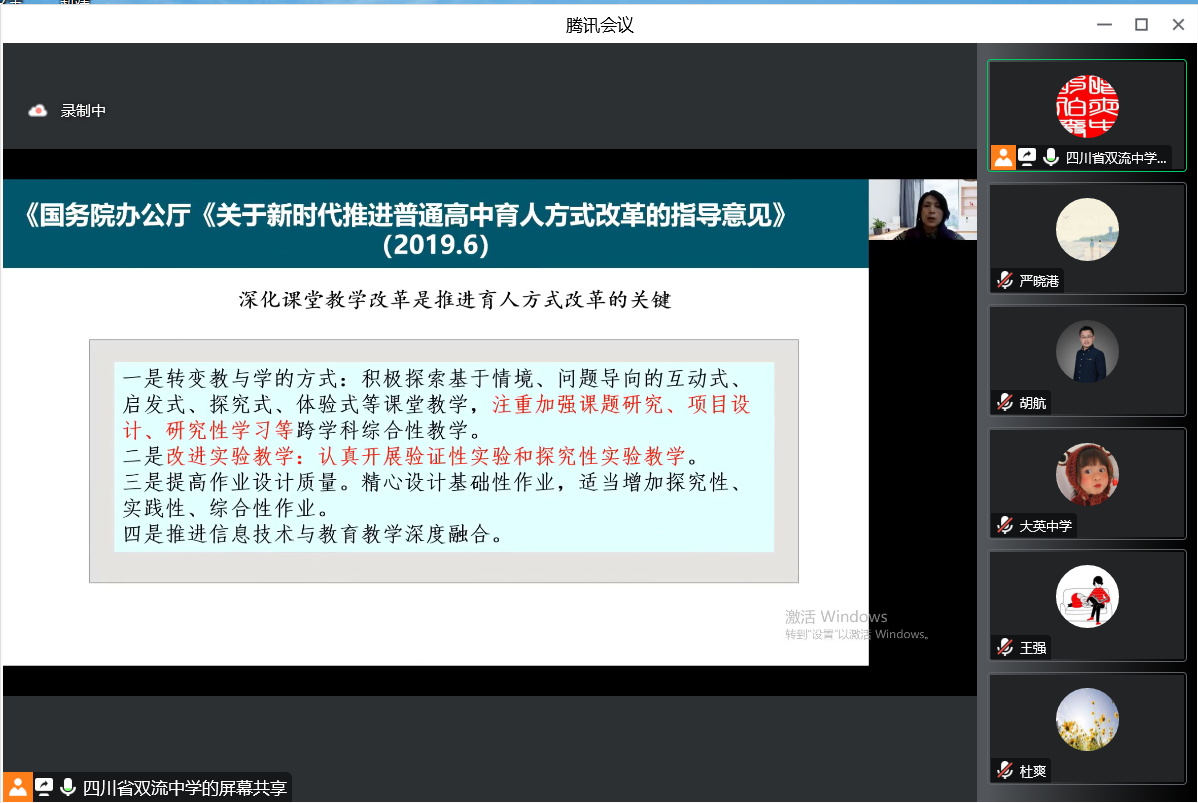The width and height of the screenshot is (1198, 803).
Task: Click host icon on 四川省双流中学 tile
Action: click(x=1003, y=157)
